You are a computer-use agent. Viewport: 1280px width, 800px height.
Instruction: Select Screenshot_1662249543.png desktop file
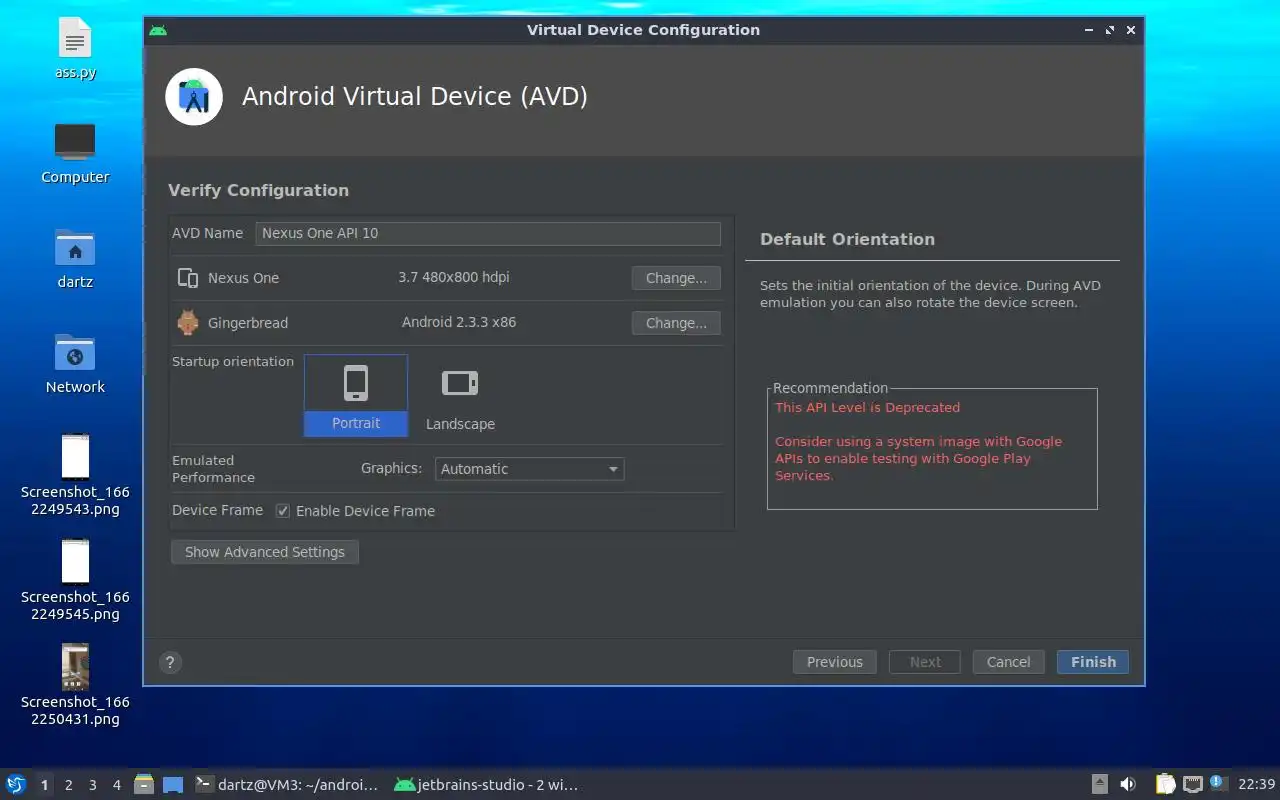75,475
